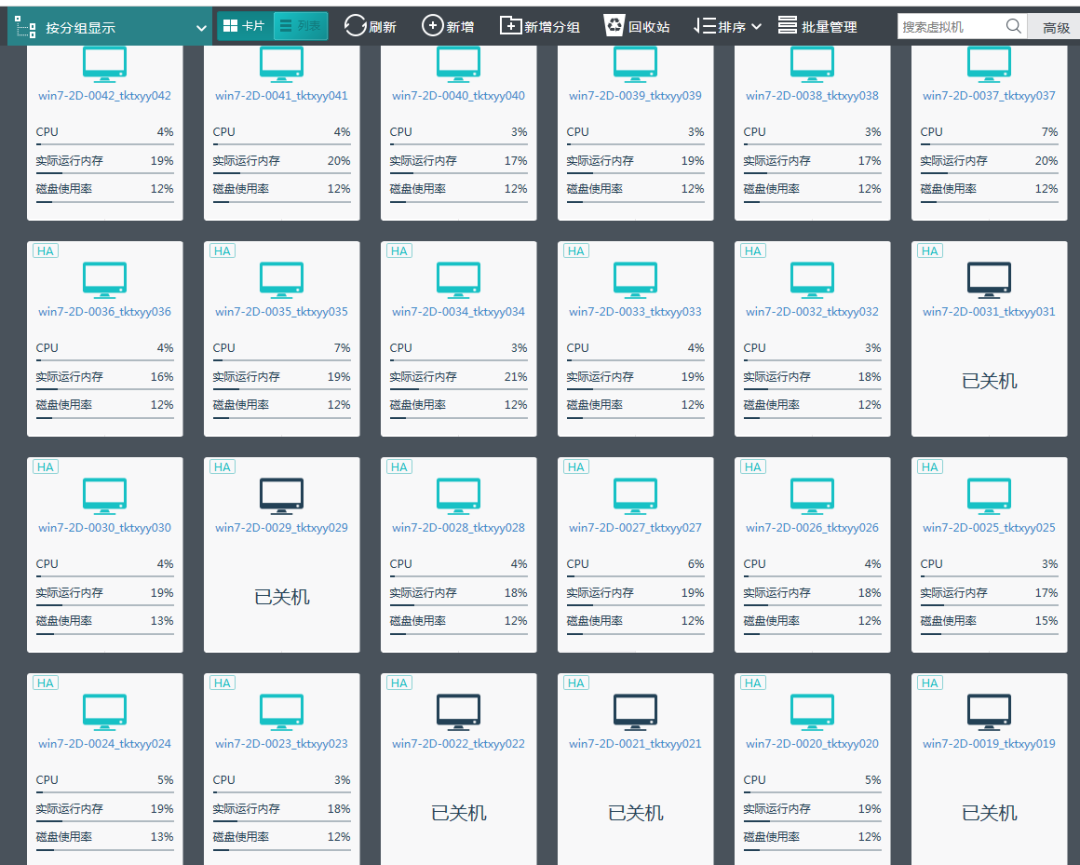
Task: Click HA badge on win7-2D-0024_tktxyy024 card
Action: click(45, 683)
